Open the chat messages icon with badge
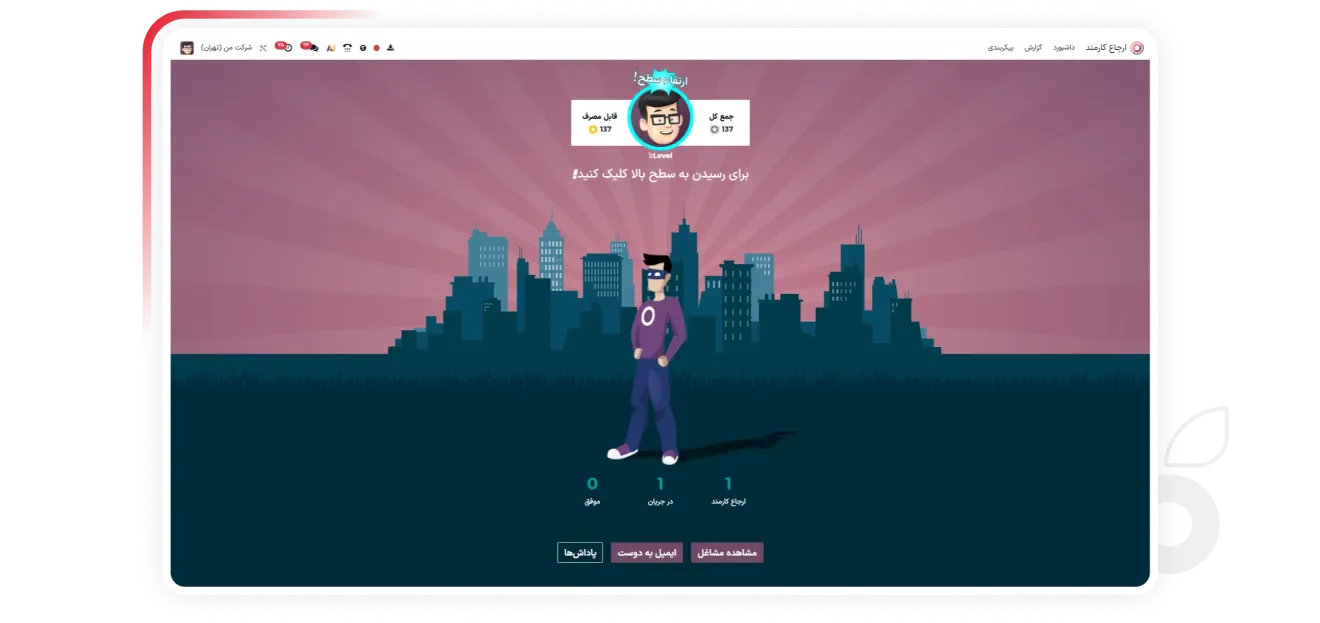 point(310,47)
